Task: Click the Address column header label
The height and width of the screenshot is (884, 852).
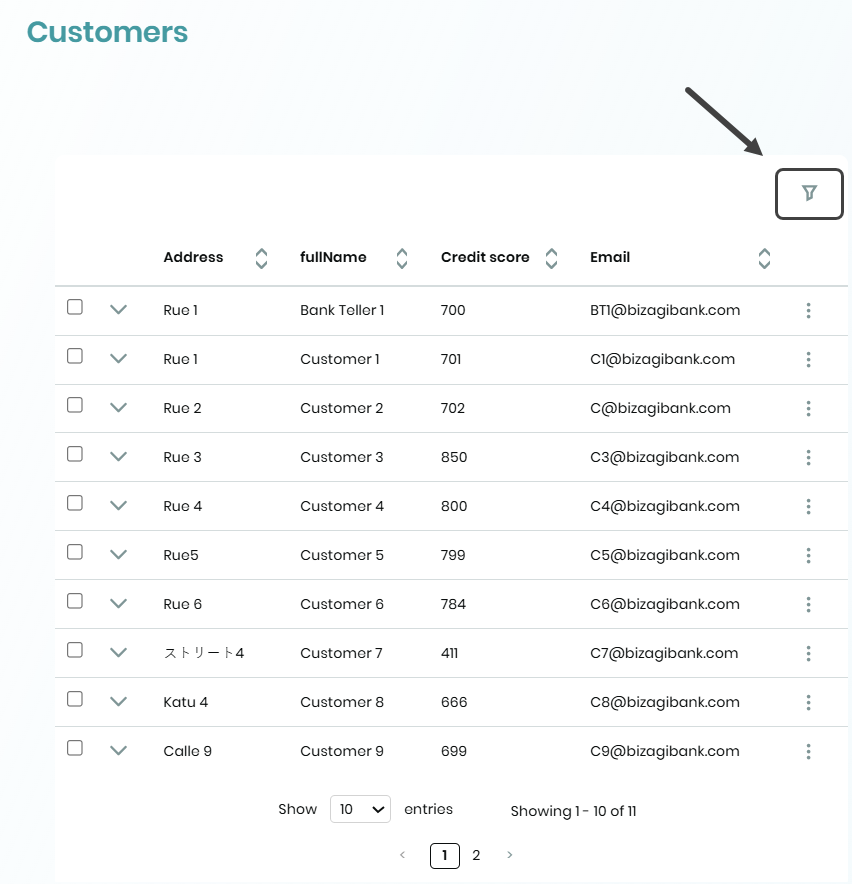Action: coord(193,257)
